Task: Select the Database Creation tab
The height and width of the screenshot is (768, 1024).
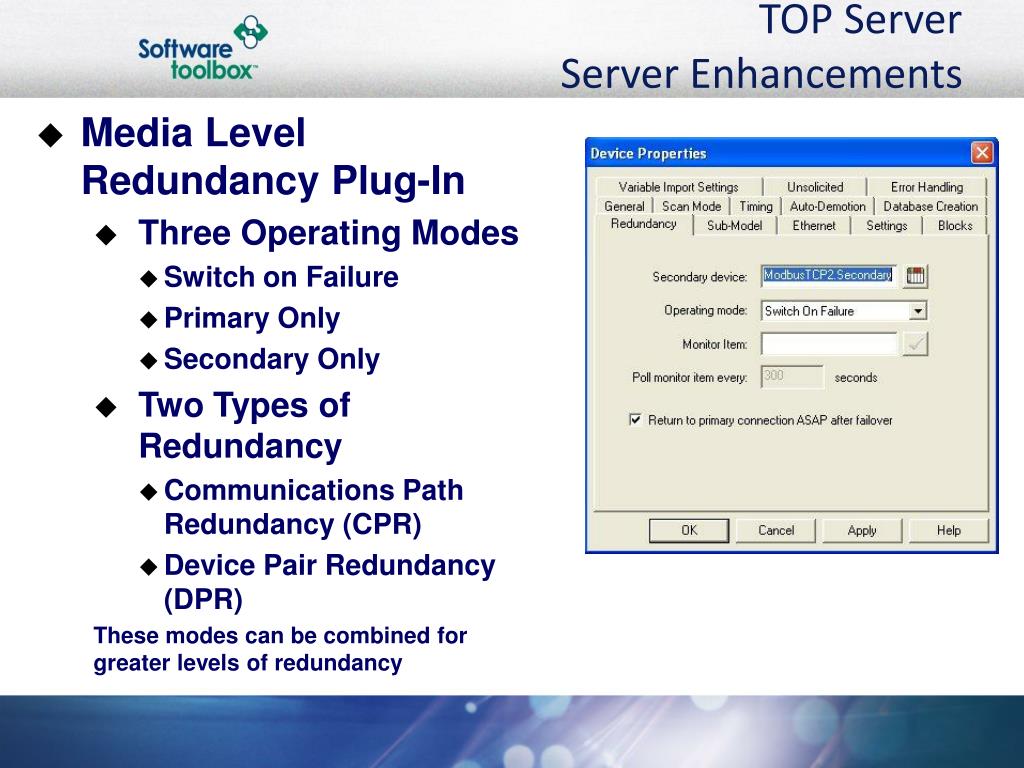Action: tap(931, 206)
